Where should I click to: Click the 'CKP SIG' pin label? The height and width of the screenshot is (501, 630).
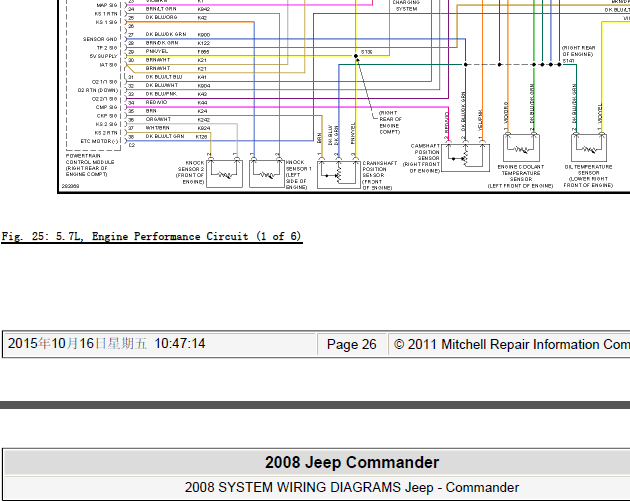[x=107, y=116]
